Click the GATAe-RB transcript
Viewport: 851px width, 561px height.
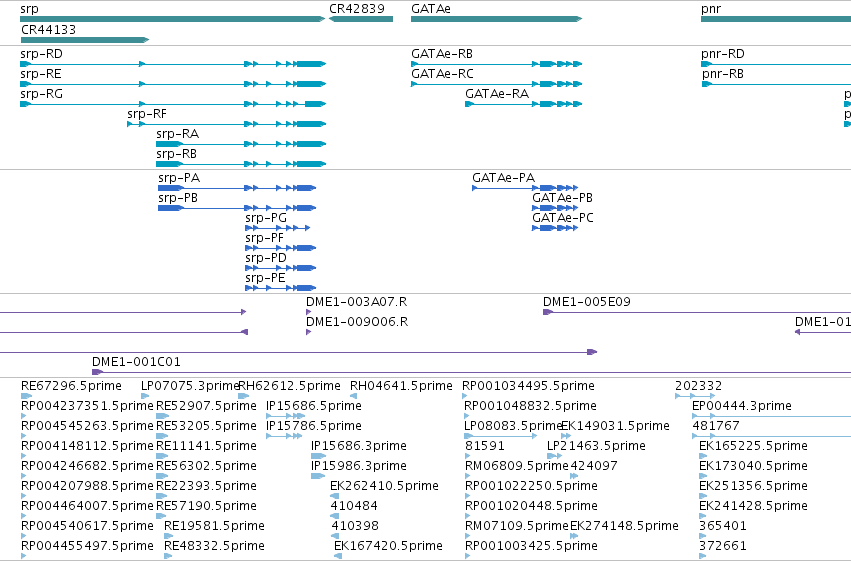497,64
